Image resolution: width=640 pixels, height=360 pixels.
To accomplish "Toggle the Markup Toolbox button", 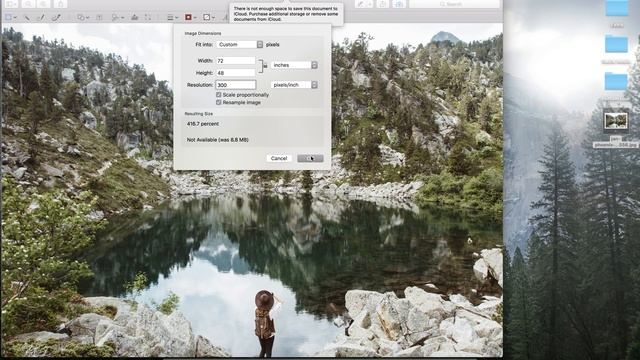I will pyautogui.click(x=399, y=4).
